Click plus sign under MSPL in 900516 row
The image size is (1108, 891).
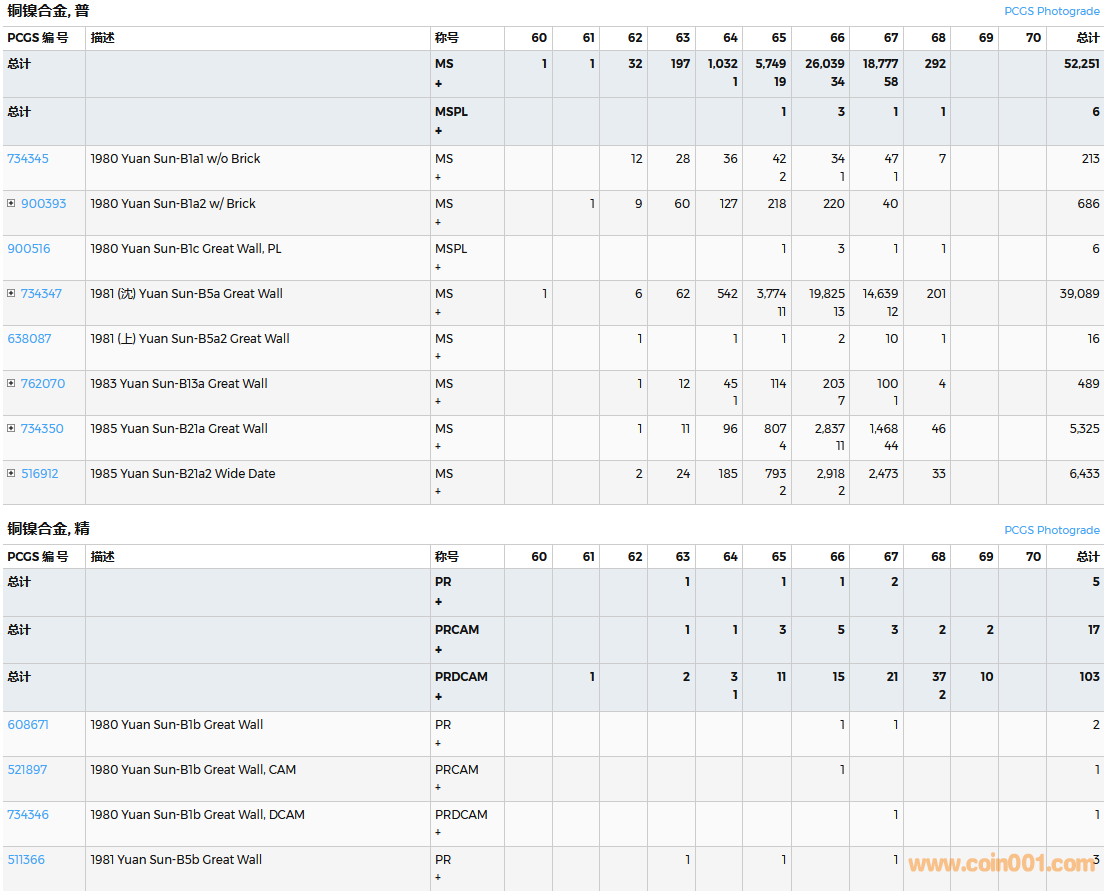438,267
